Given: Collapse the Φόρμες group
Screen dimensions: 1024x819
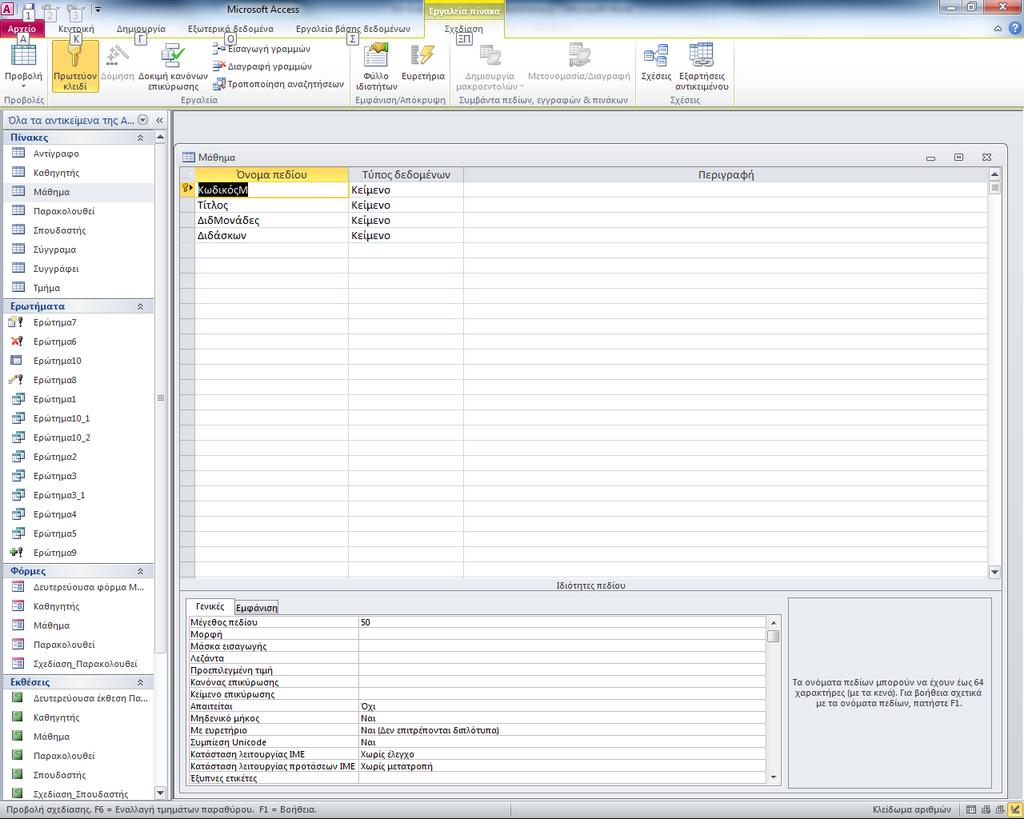Looking at the screenshot, I should pos(140,571).
